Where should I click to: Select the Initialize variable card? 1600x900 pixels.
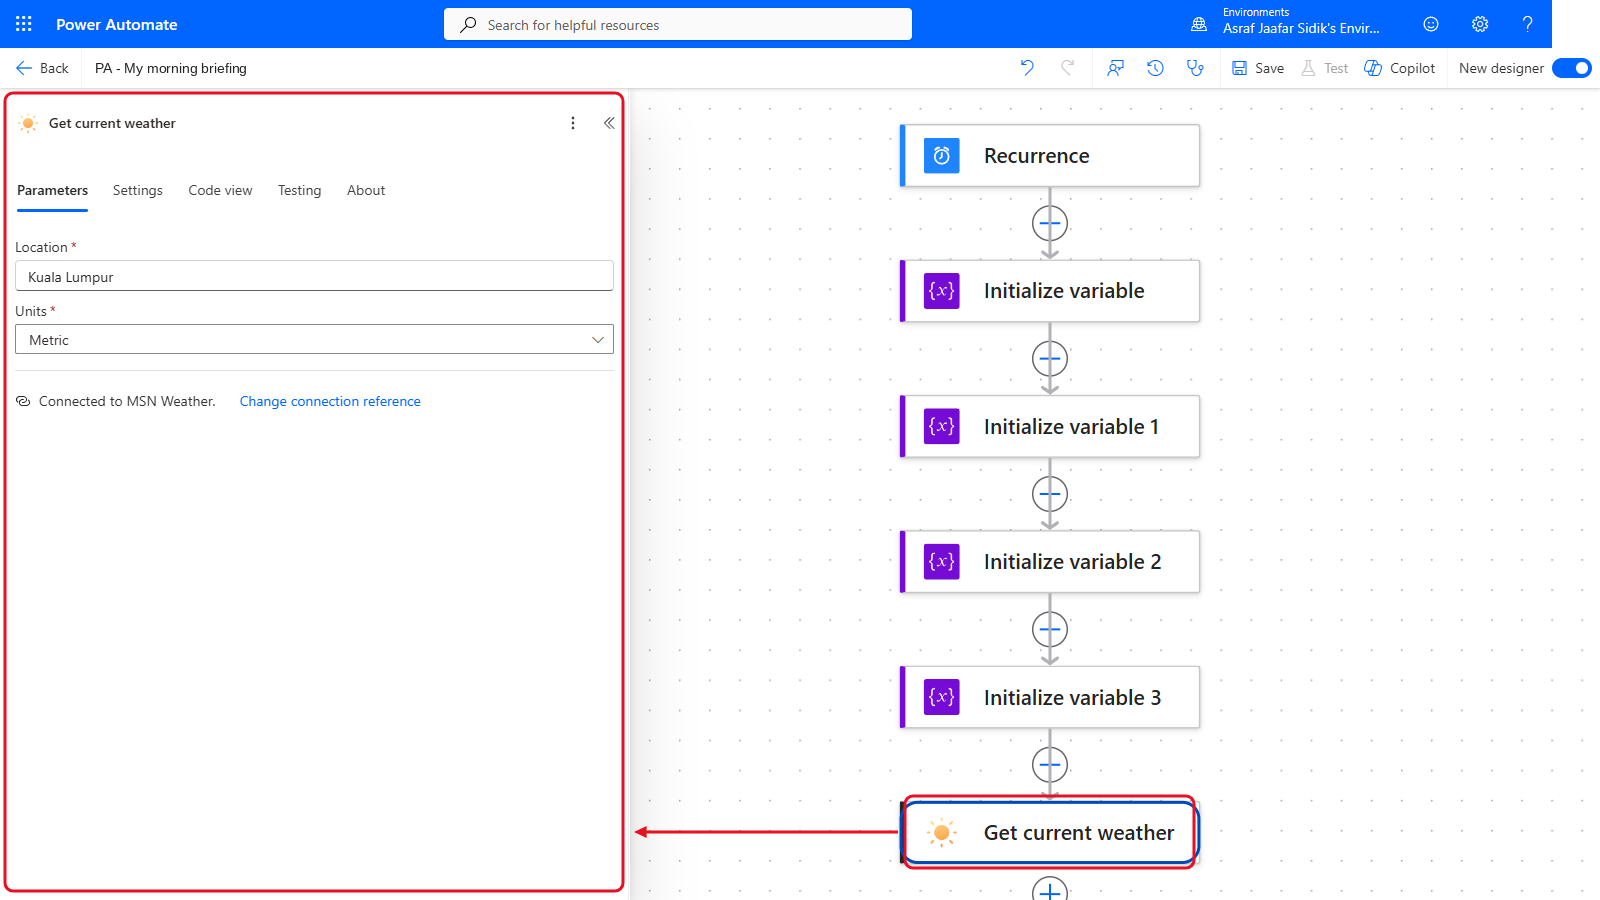(x=1050, y=291)
